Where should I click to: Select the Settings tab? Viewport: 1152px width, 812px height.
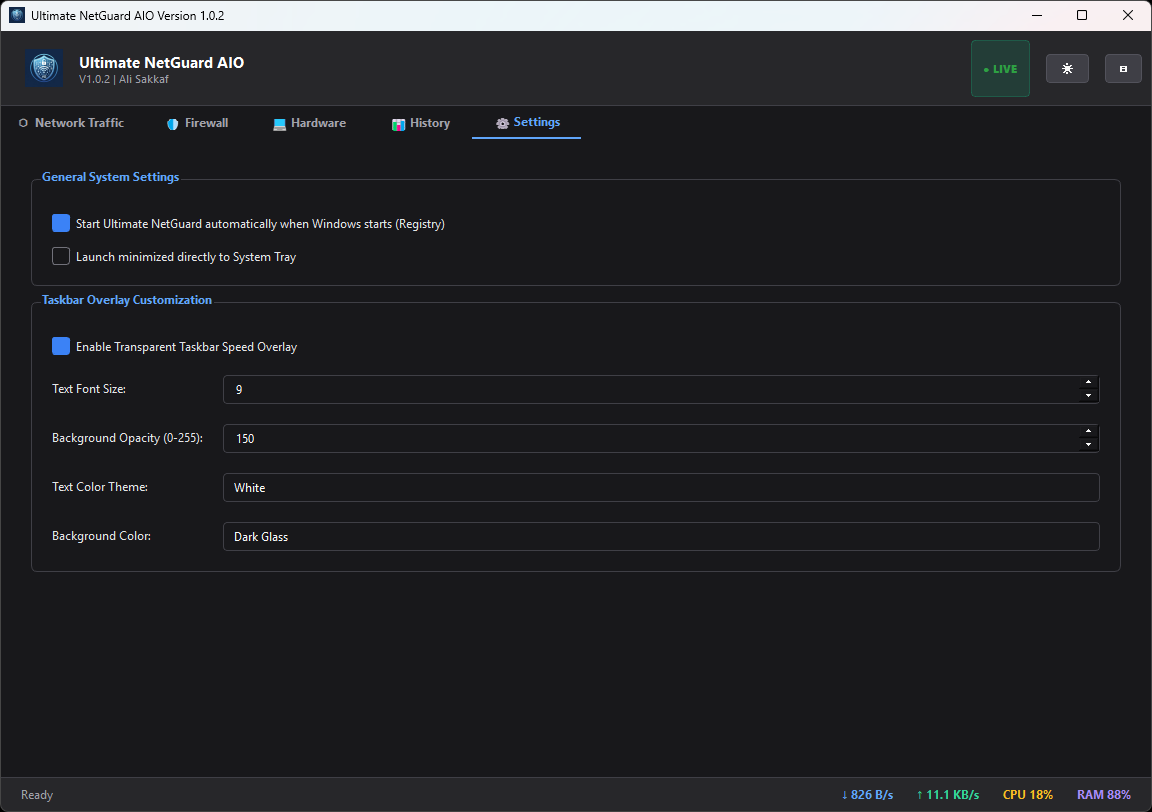(527, 123)
